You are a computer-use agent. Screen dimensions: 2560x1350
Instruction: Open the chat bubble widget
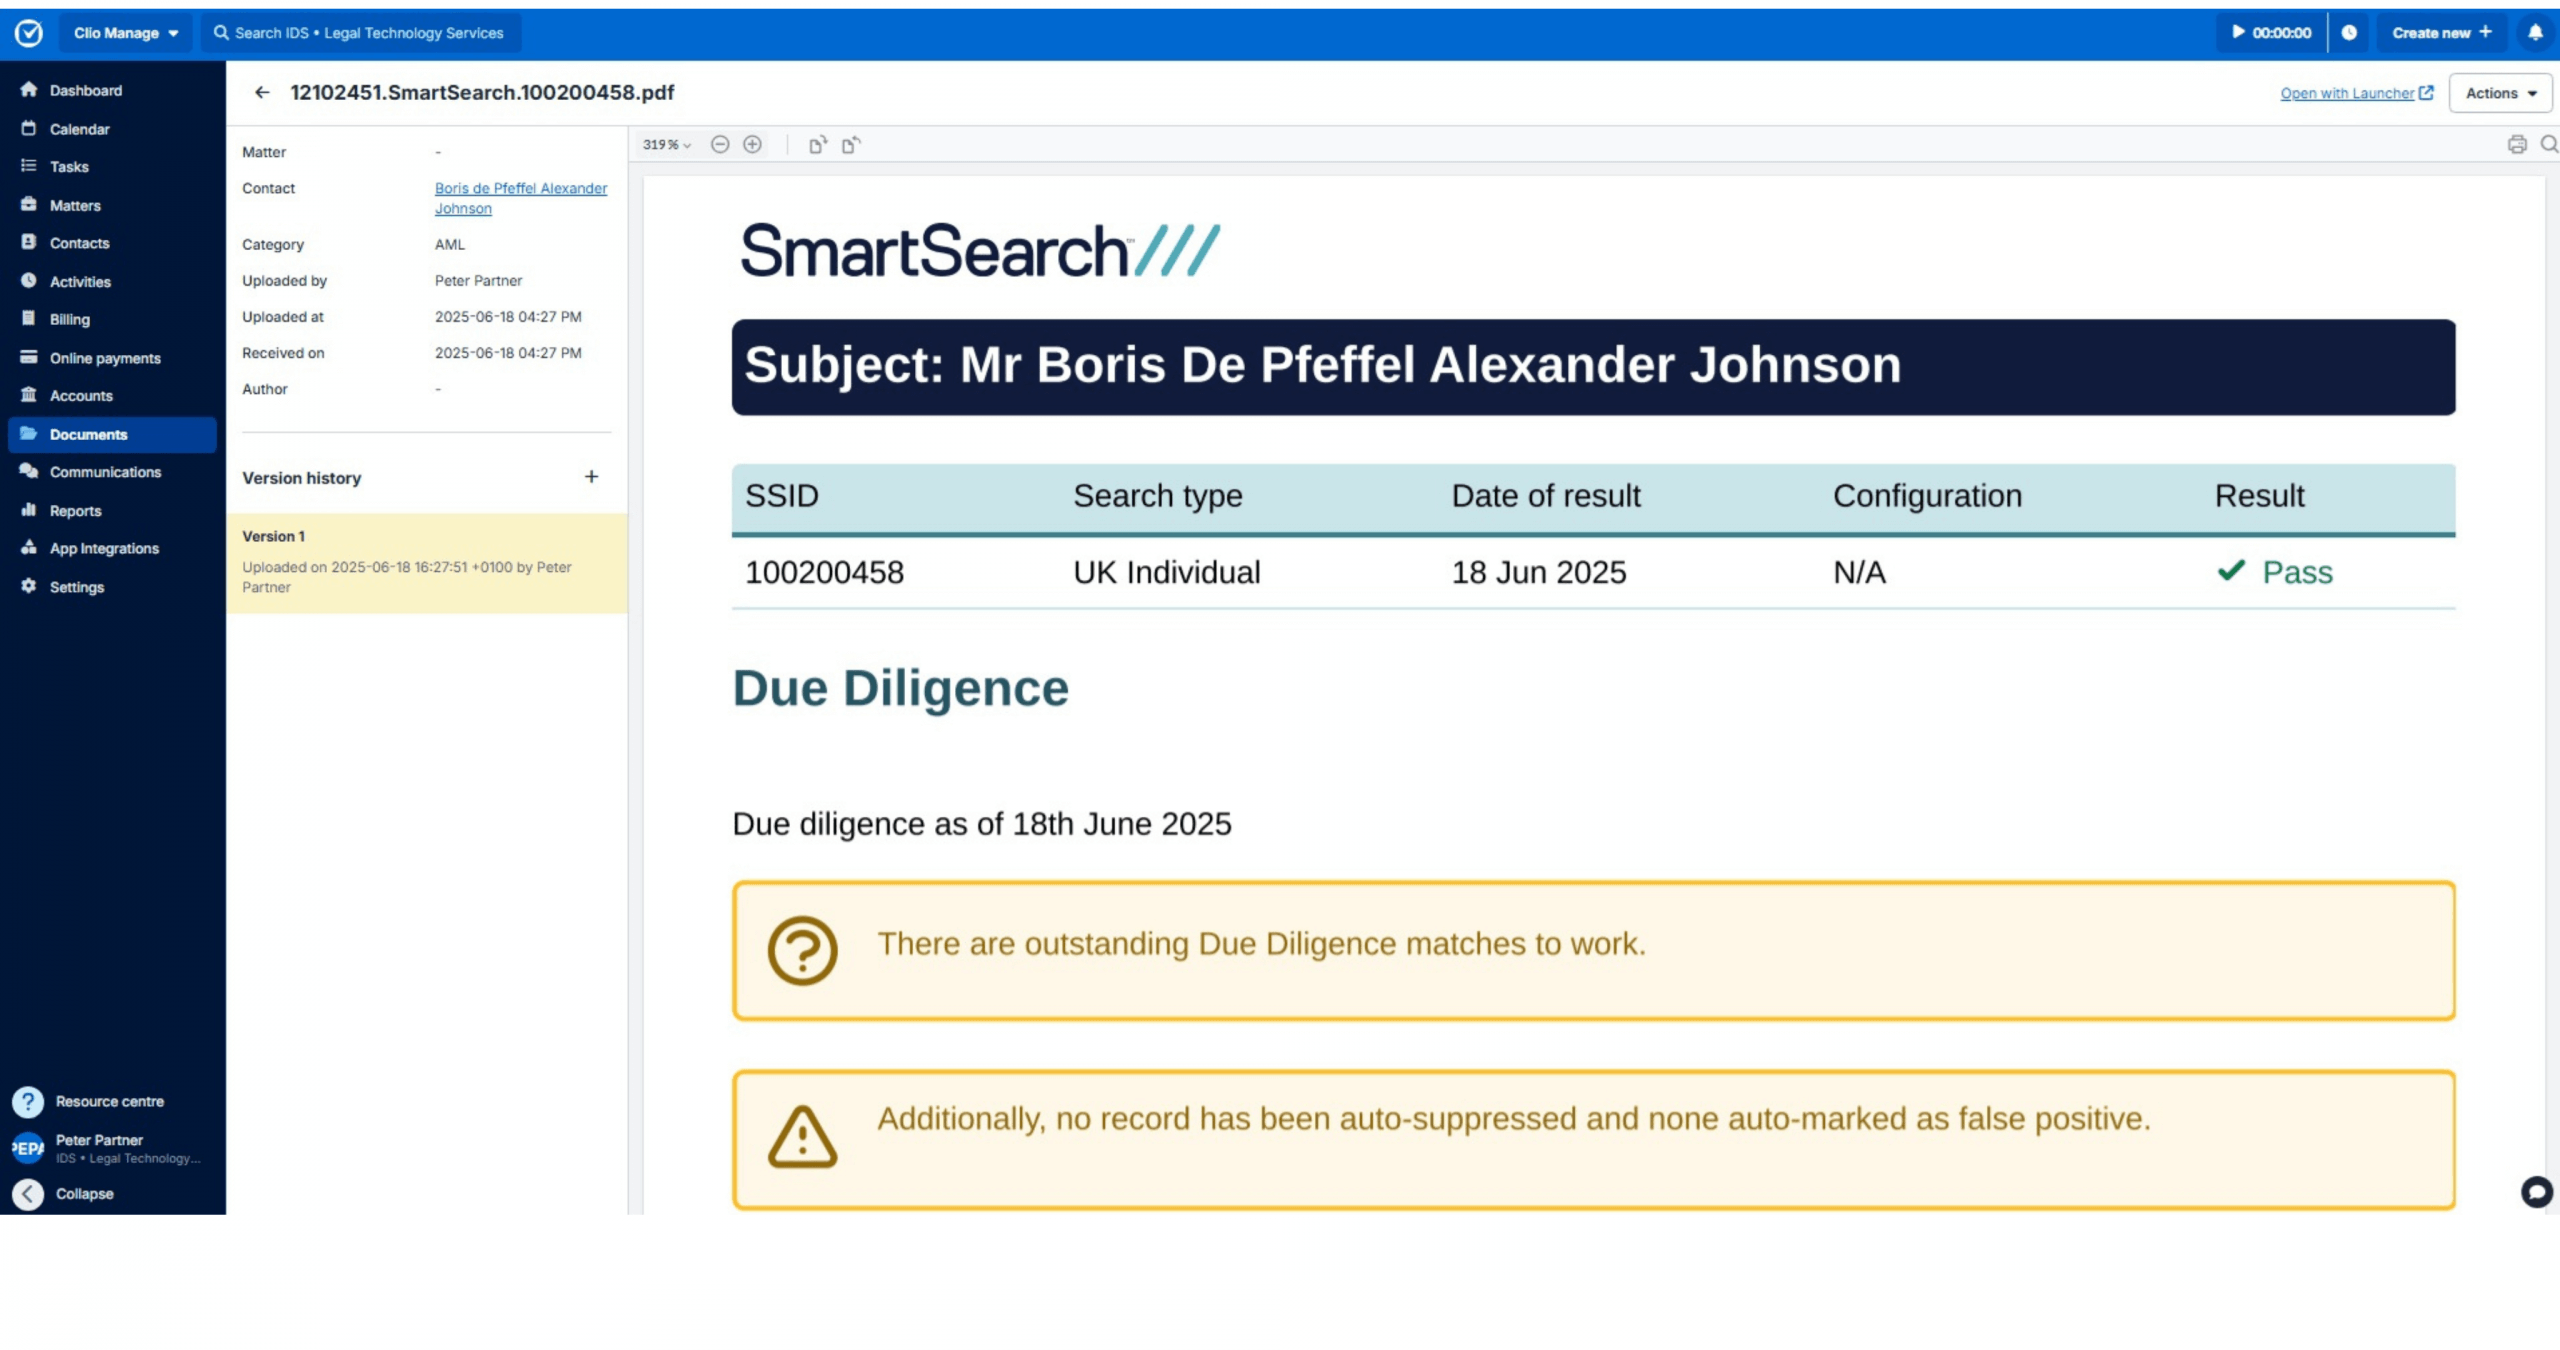2536,1191
